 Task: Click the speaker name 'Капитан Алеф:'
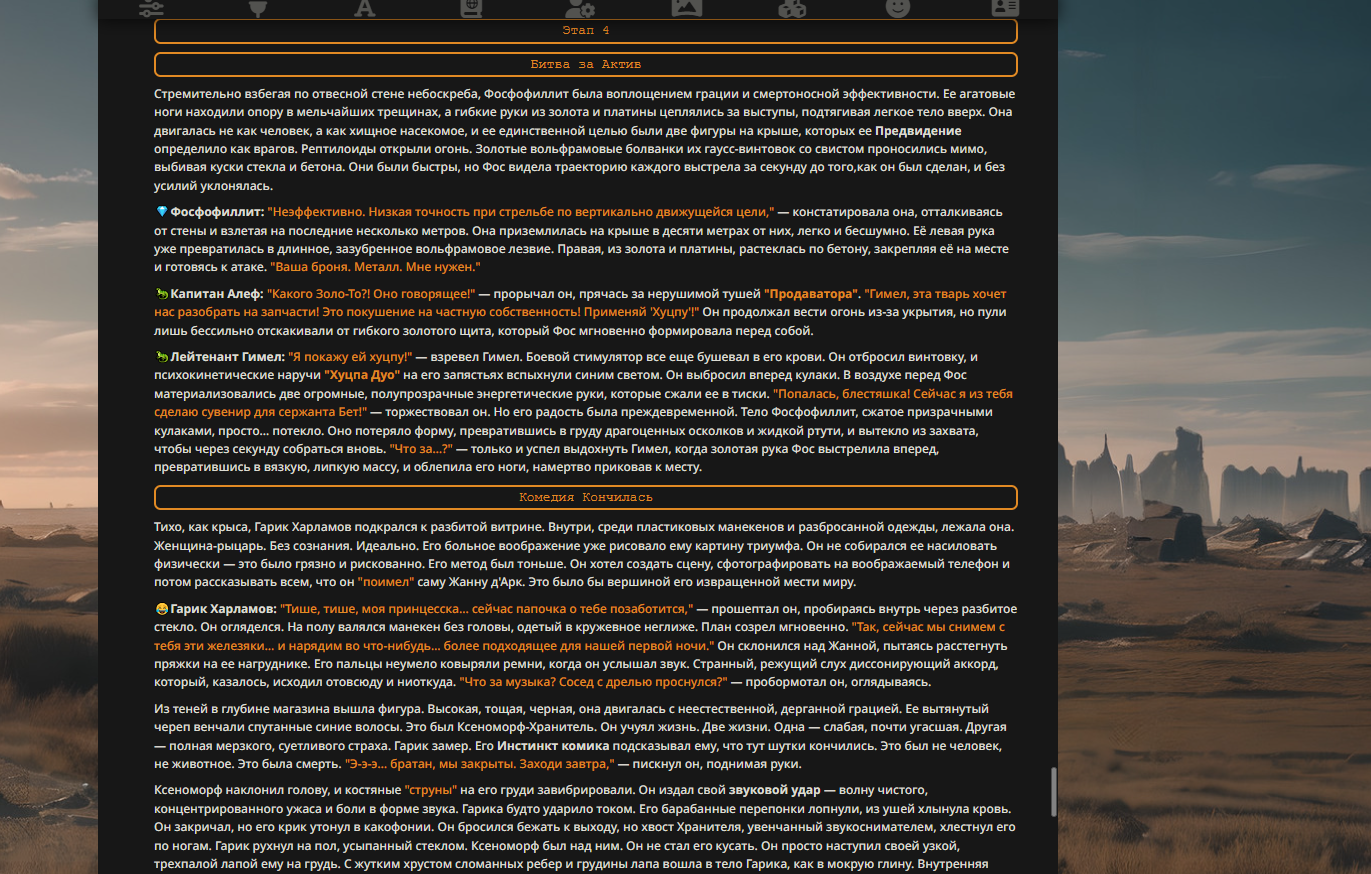pyautogui.click(x=217, y=294)
